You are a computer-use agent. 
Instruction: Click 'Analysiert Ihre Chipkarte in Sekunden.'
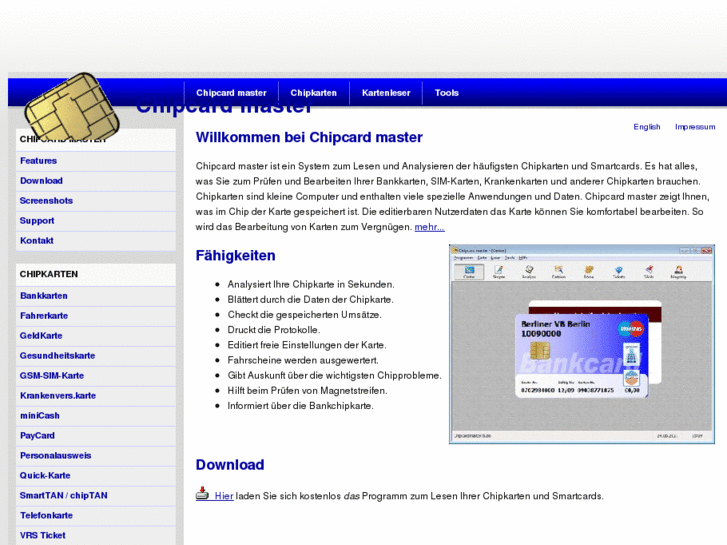pos(311,284)
